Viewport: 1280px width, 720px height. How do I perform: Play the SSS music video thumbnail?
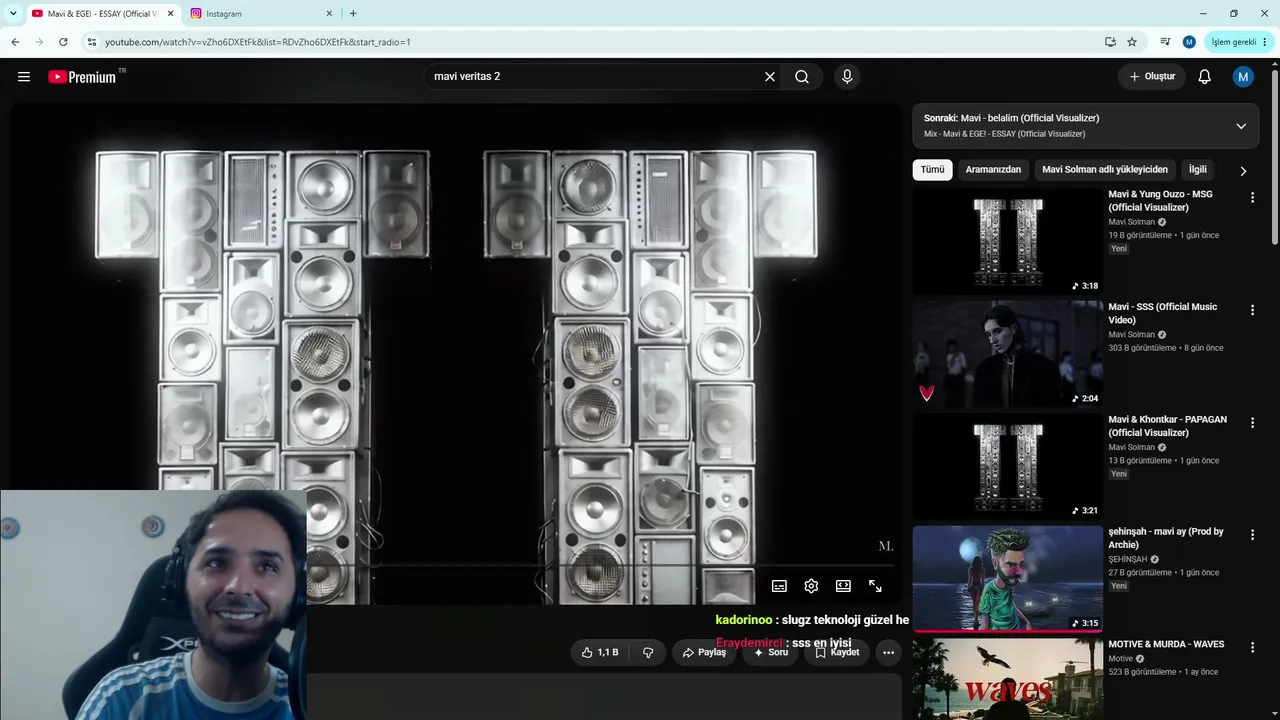pyautogui.click(x=1007, y=354)
